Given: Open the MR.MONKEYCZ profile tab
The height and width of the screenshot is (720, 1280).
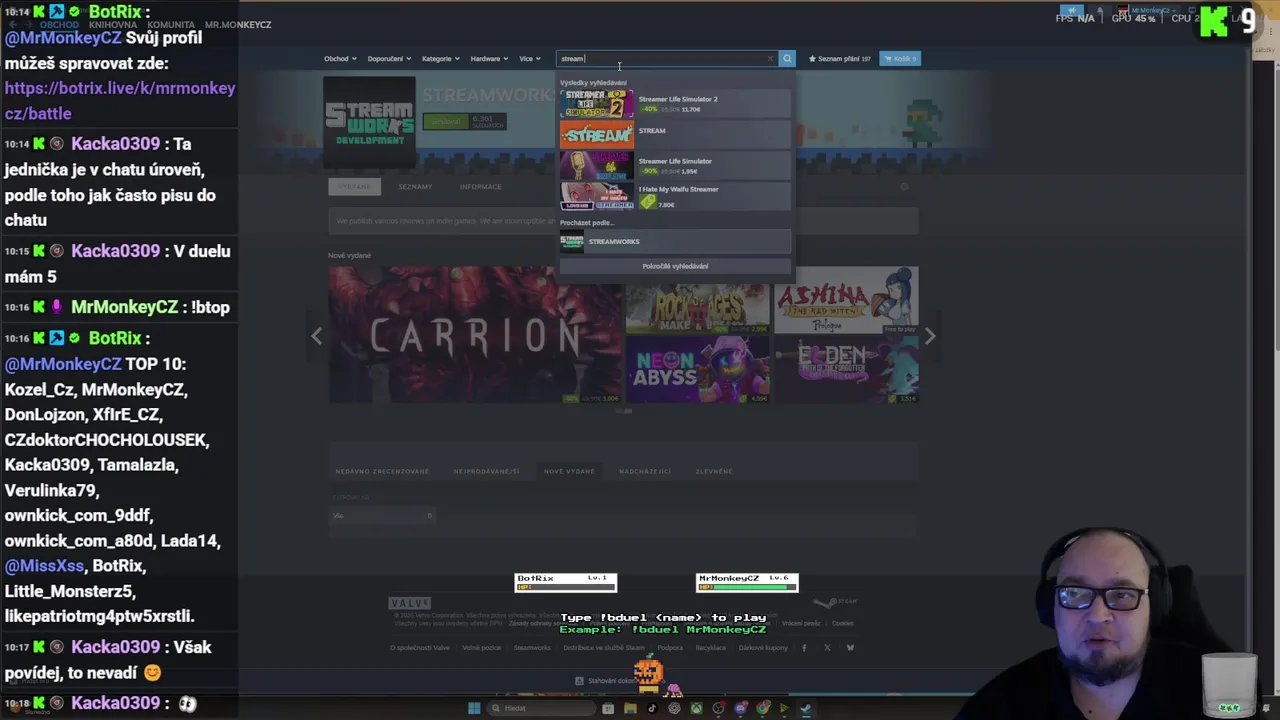Looking at the screenshot, I should [238, 24].
